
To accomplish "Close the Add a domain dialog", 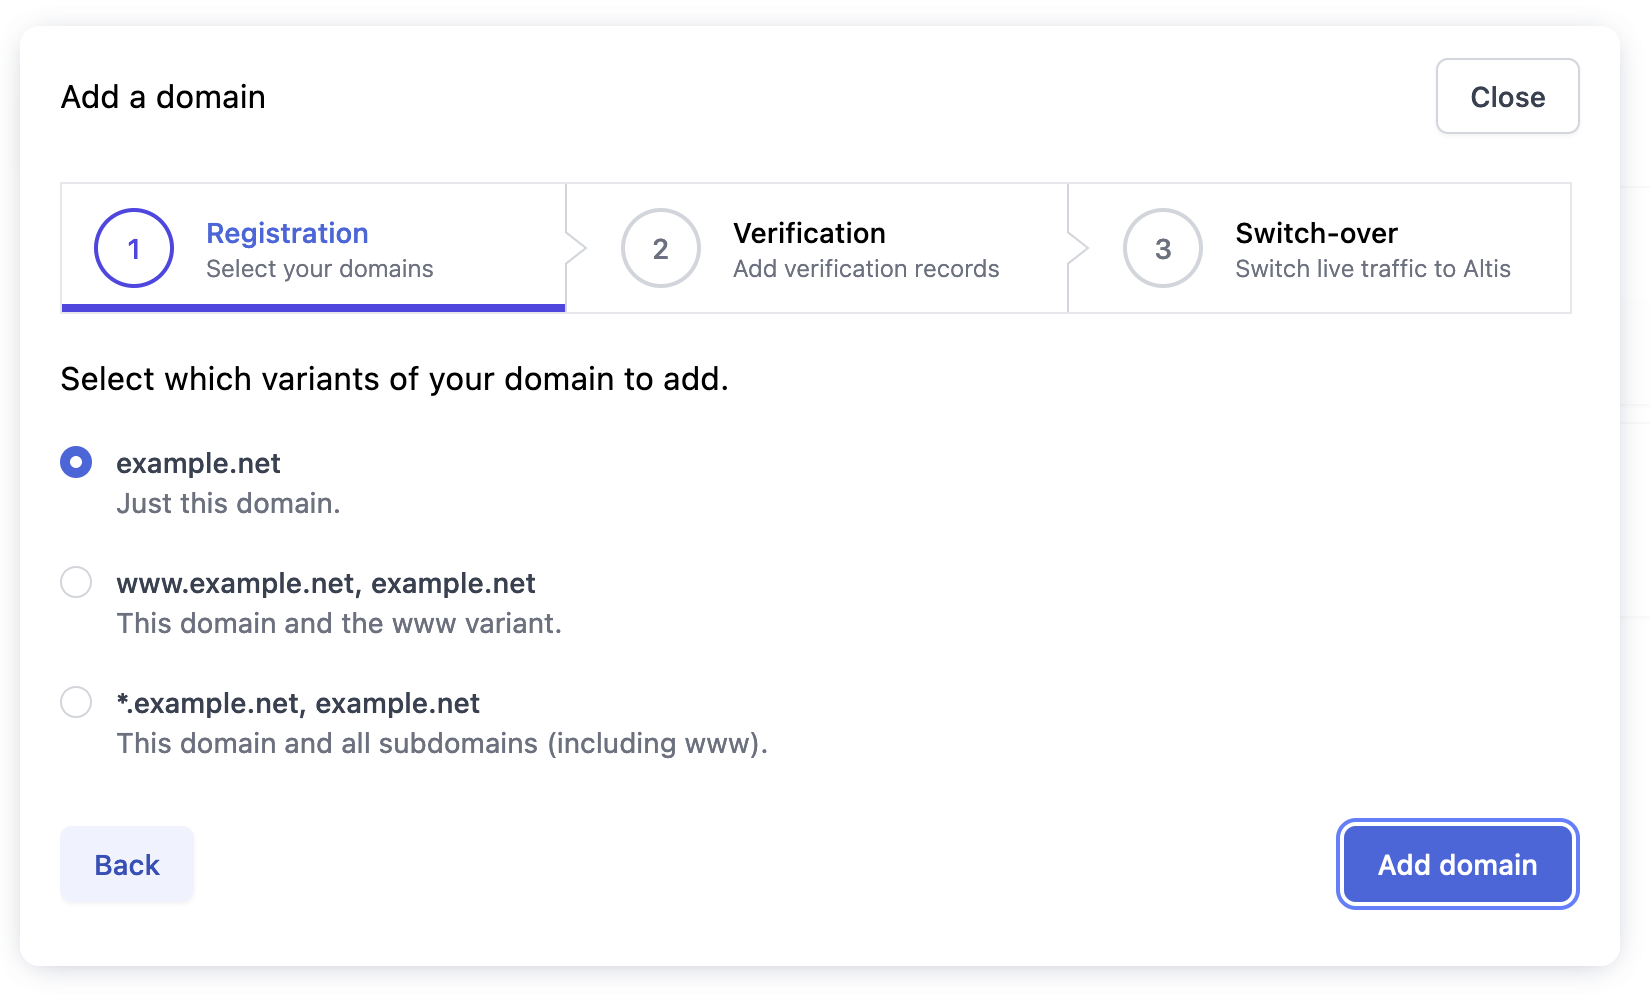I will pyautogui.click(x=1507, y=97).
